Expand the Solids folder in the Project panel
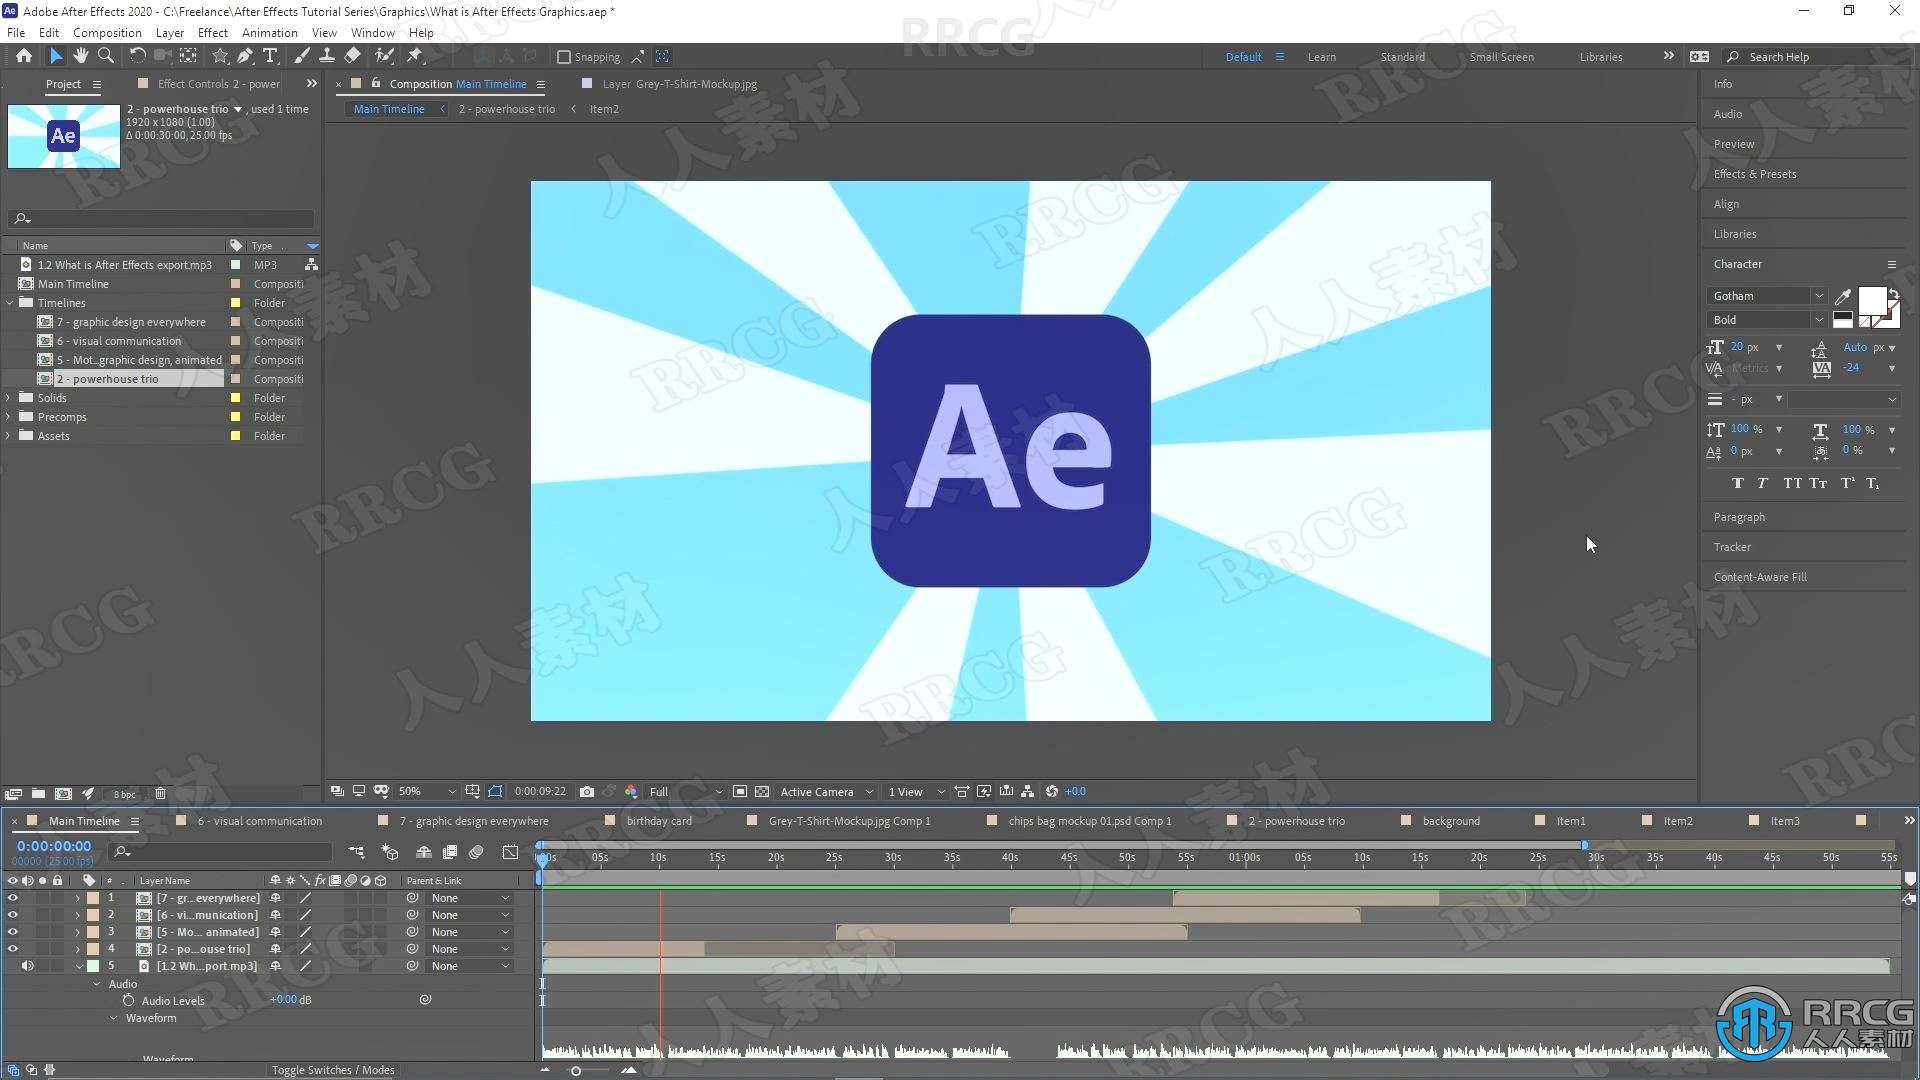This screenshot has height=1080, width=1920. pyautogui.click(x=9, y=398)
